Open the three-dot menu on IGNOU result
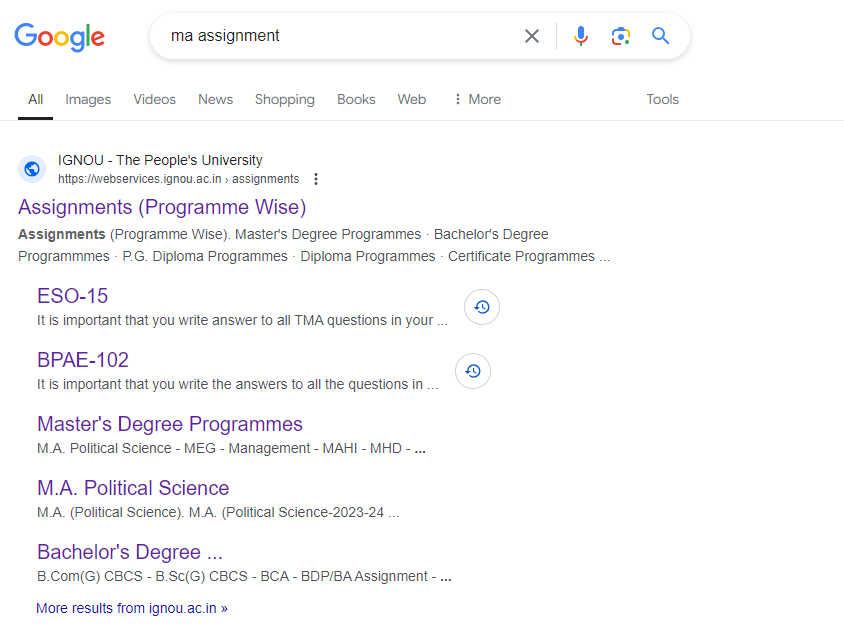This screenshot has height=628, width=844. click(316, 178)
